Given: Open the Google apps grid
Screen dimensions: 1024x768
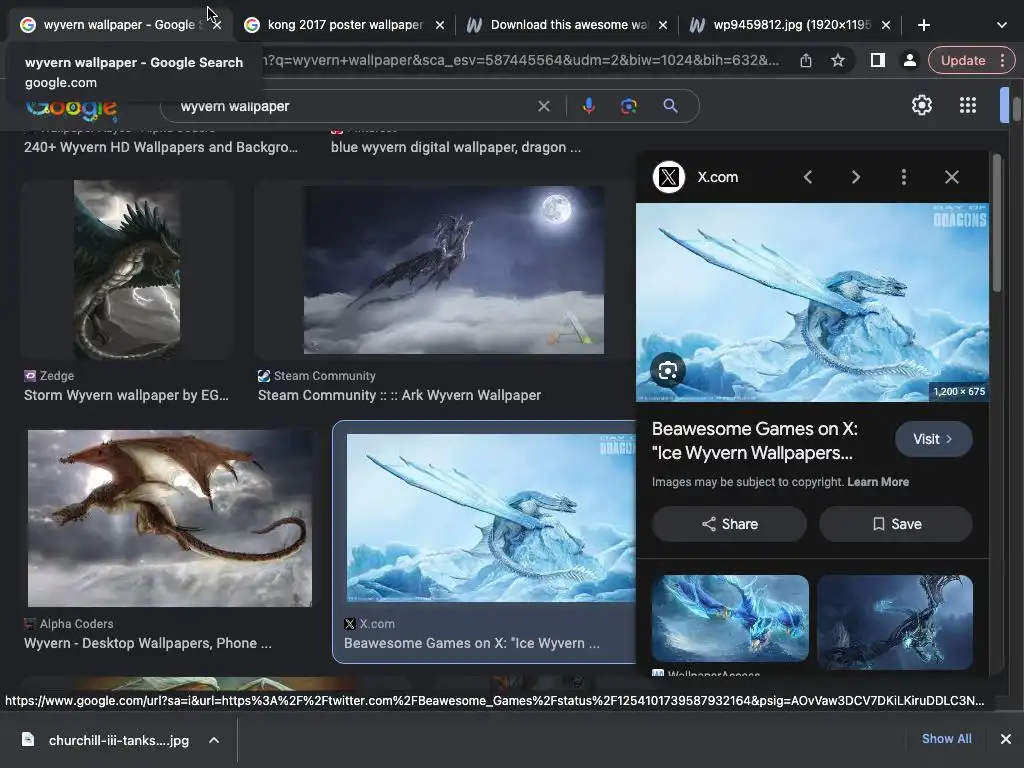Looking at the screenshot, I should click(967, 105).
